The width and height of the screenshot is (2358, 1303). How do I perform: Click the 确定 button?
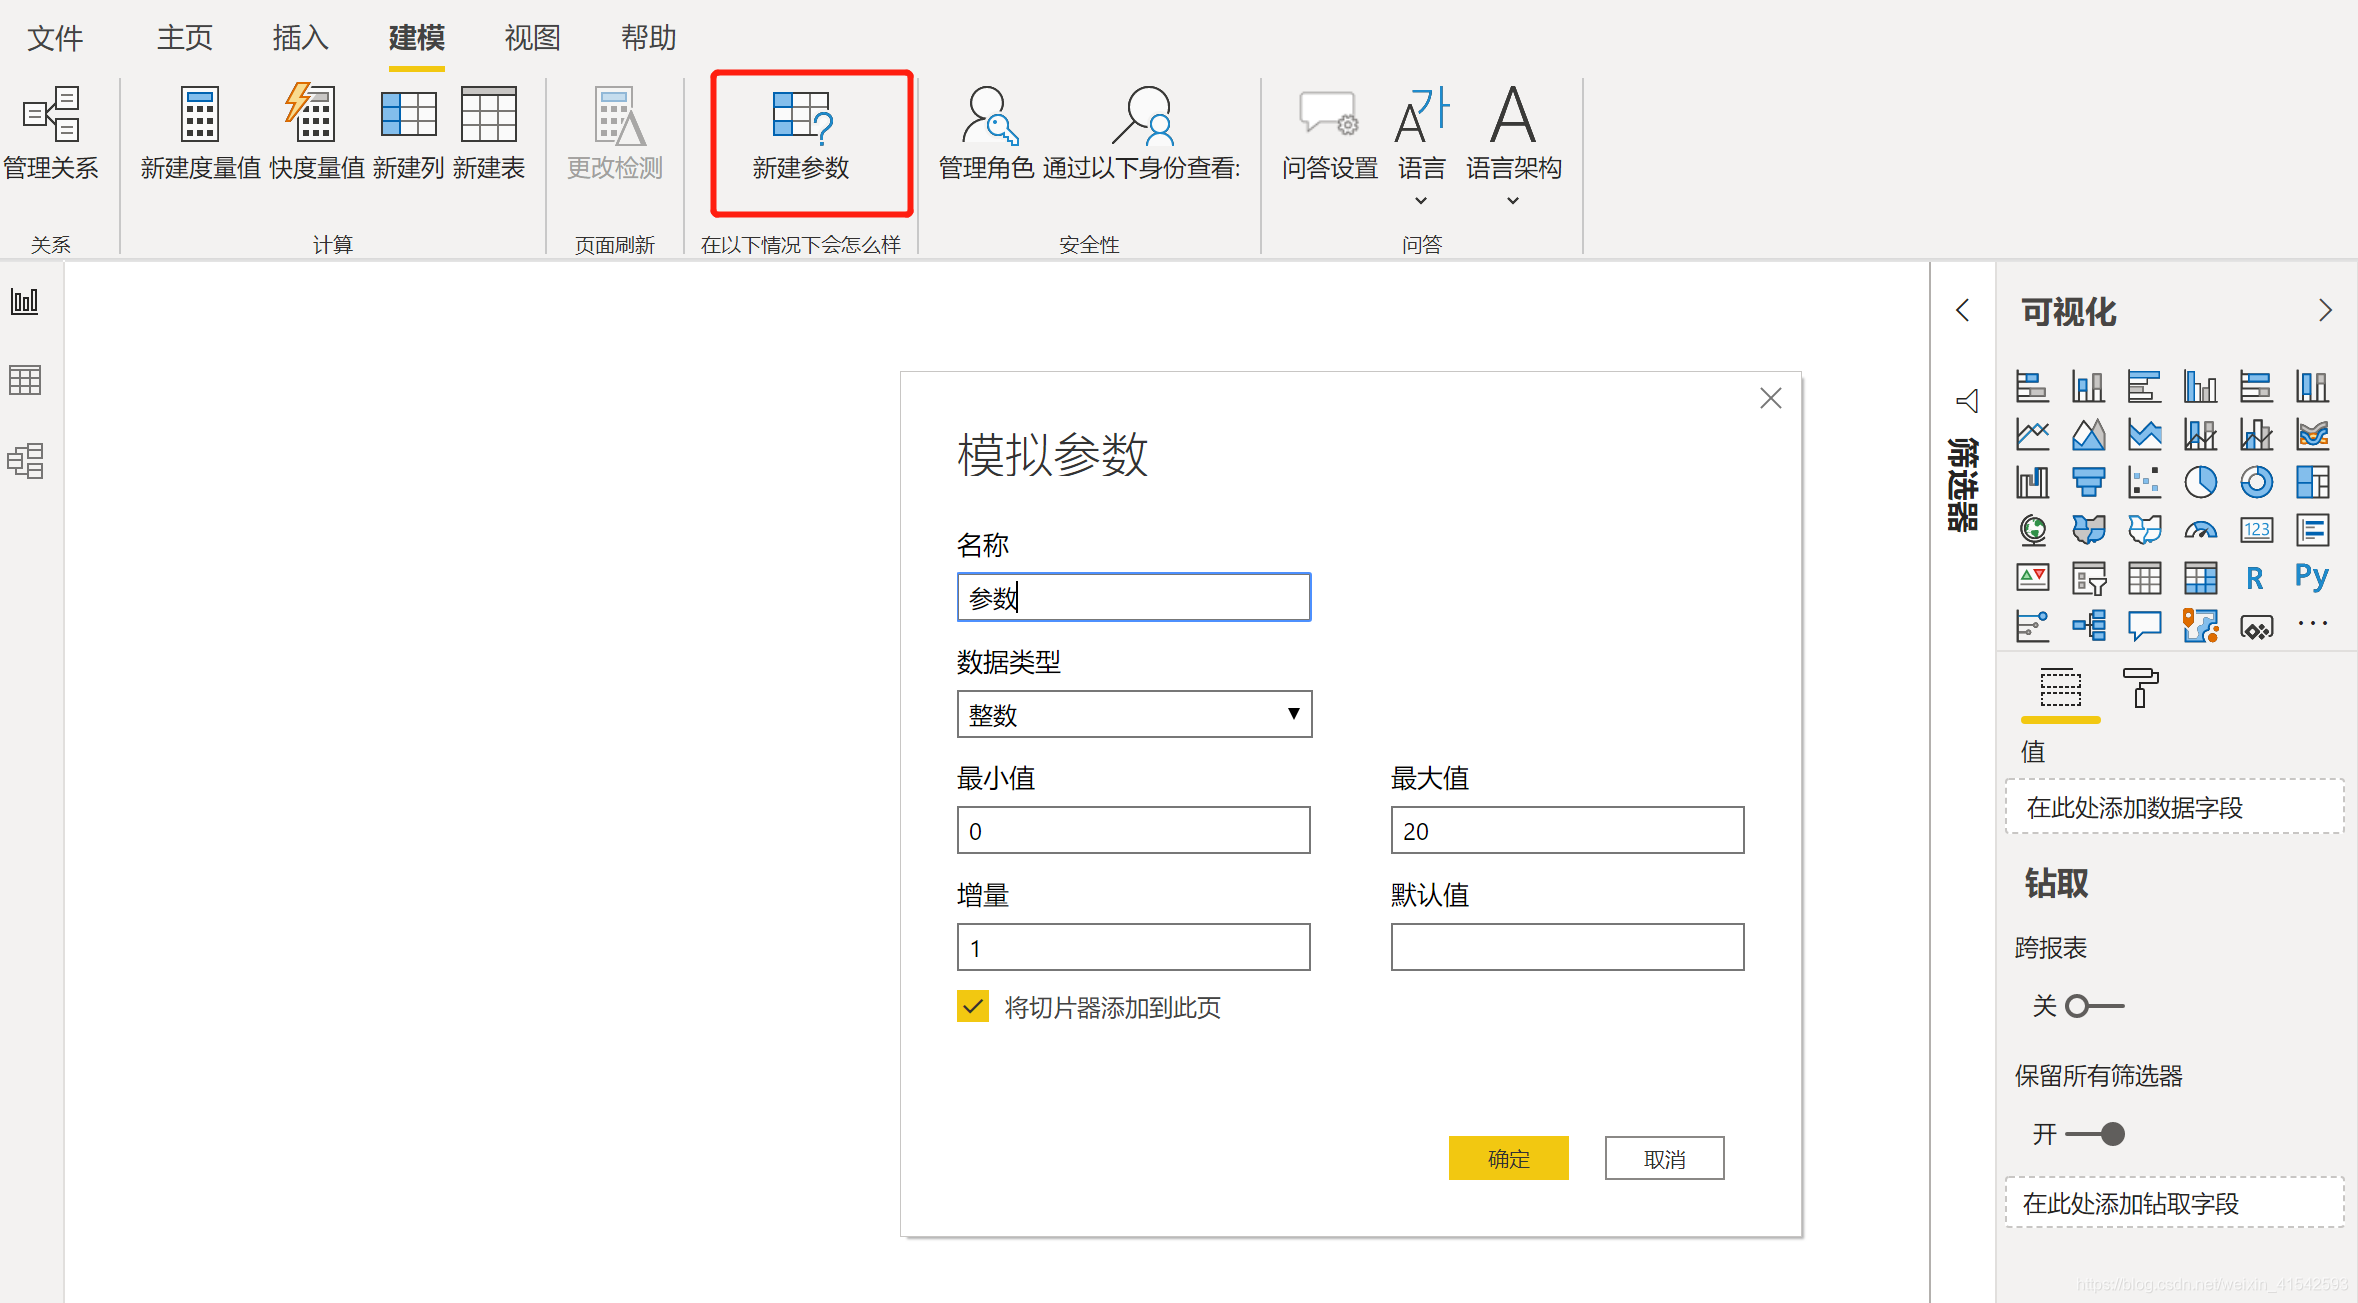1507,1158
